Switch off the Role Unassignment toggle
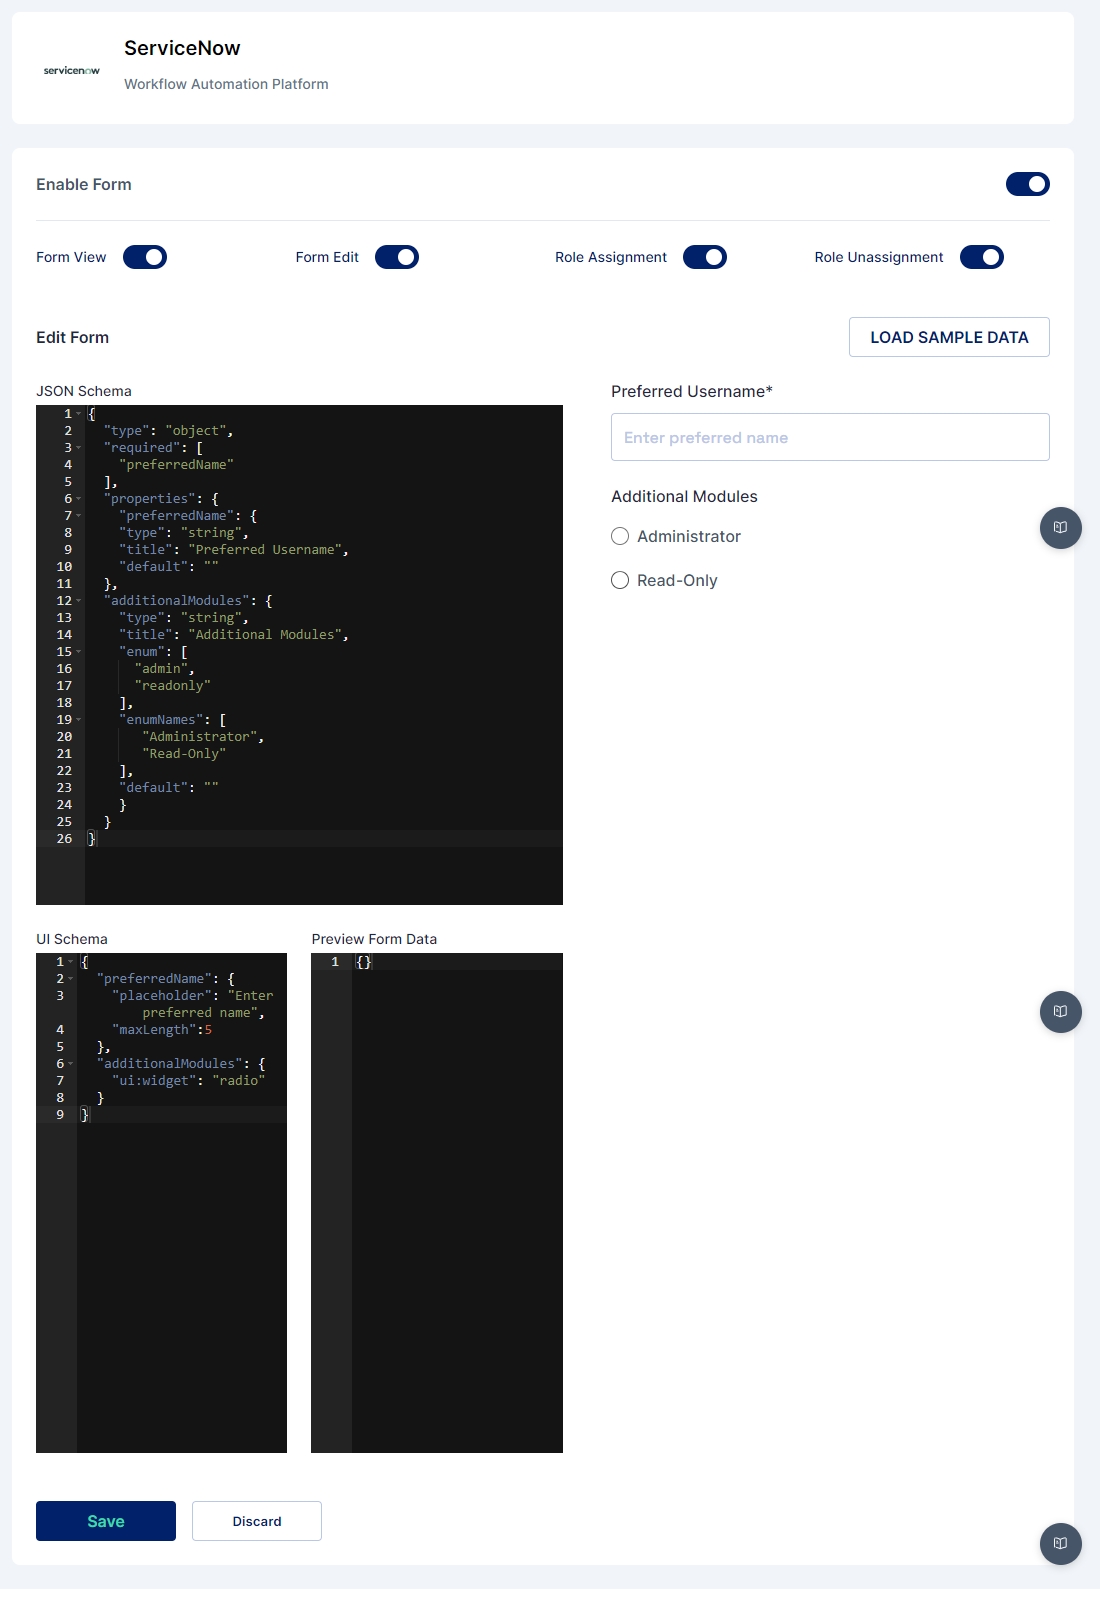The height and width of the screenshot is (1602, 1100). pyautogui.click(x=981, y=257)
